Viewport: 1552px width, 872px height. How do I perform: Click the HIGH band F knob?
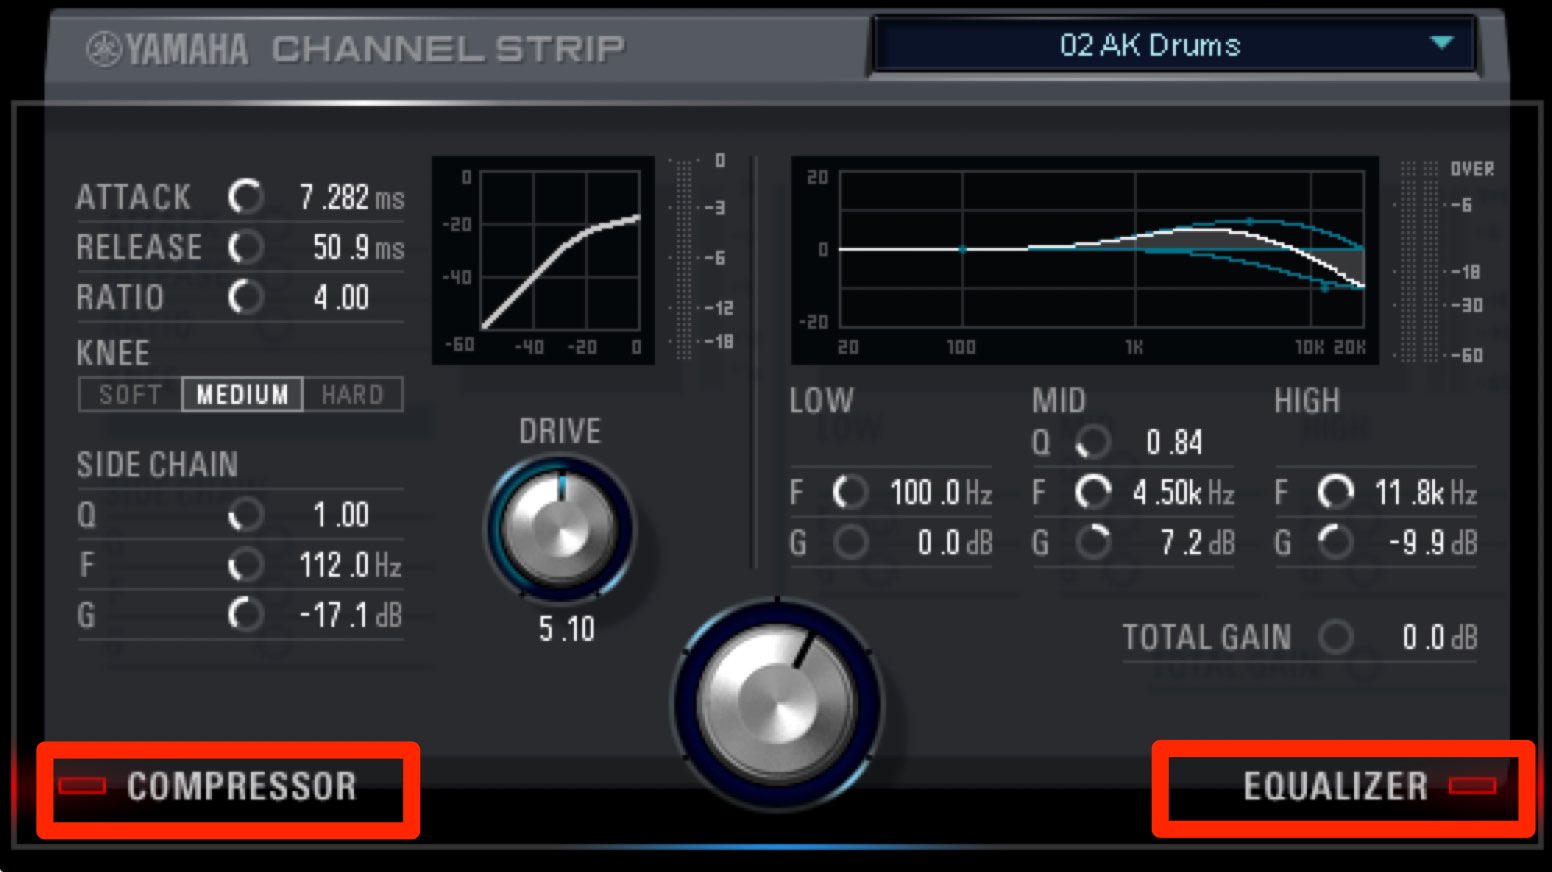[1335, 492]
